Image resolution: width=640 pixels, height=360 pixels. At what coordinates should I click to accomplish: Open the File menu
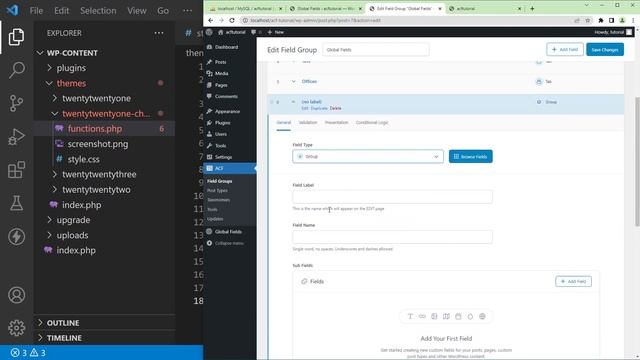(x=36, y=11)
